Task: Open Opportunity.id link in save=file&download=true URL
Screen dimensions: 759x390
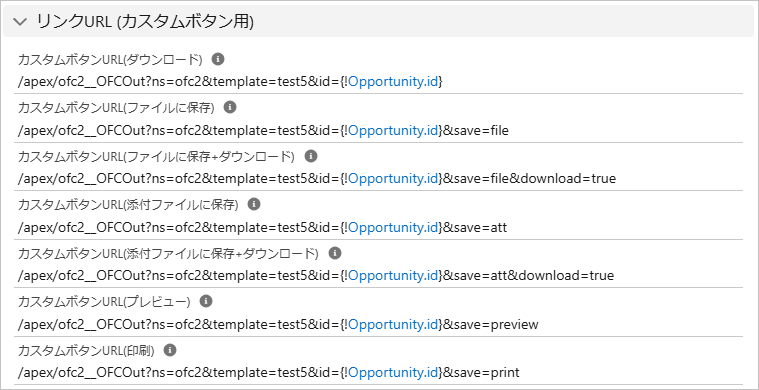Action: coord(393,179)
